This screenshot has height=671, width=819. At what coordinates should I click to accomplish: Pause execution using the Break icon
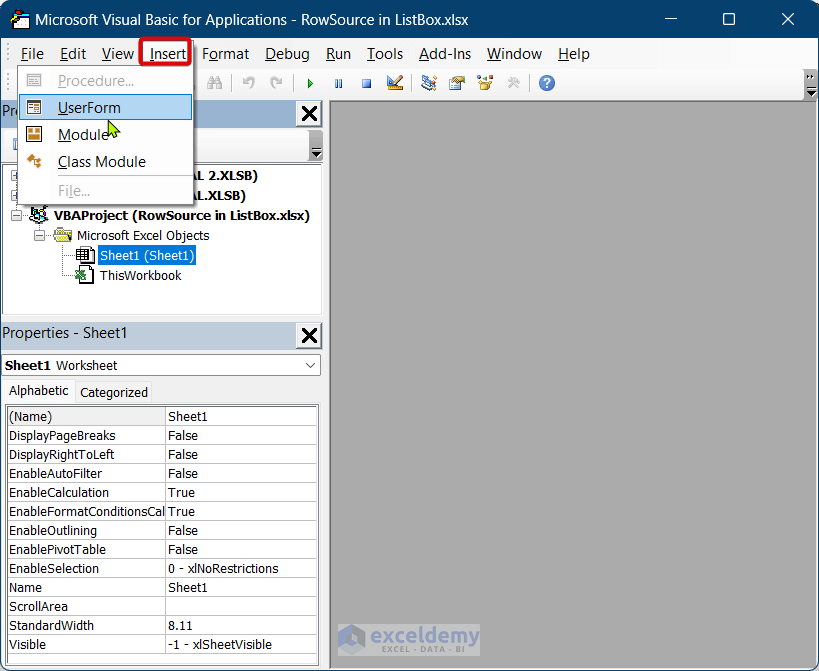coord(339,83)
